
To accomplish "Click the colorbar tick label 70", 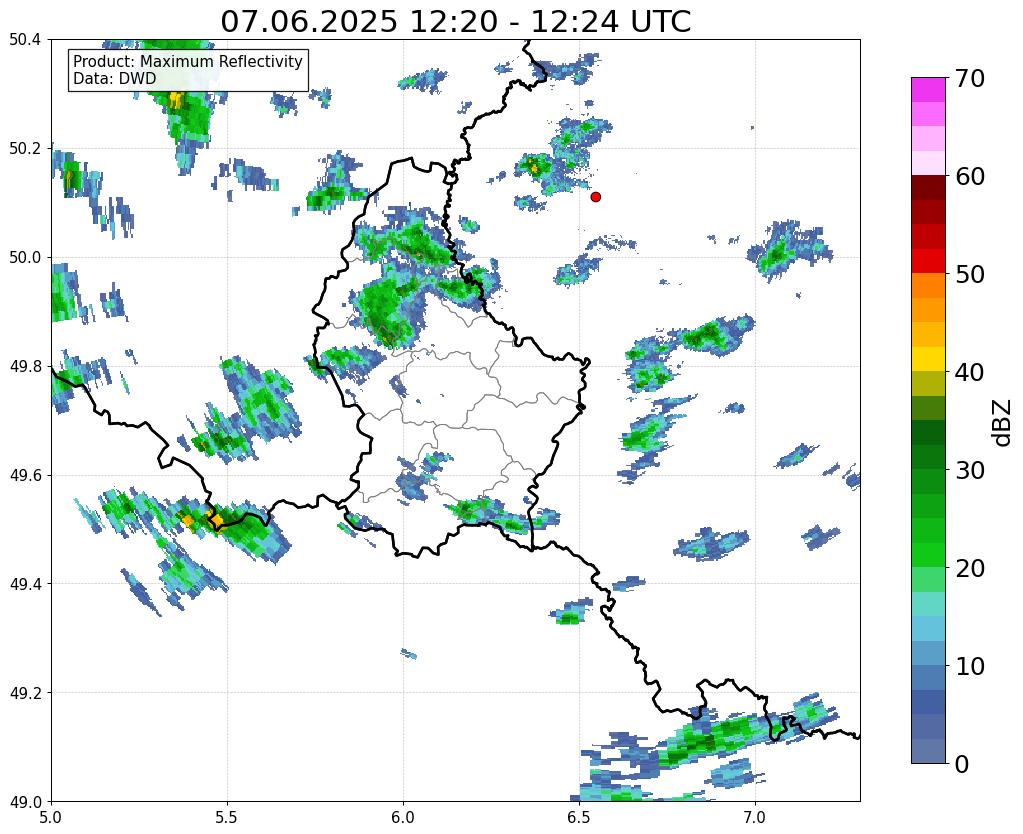I will [969, 78].
